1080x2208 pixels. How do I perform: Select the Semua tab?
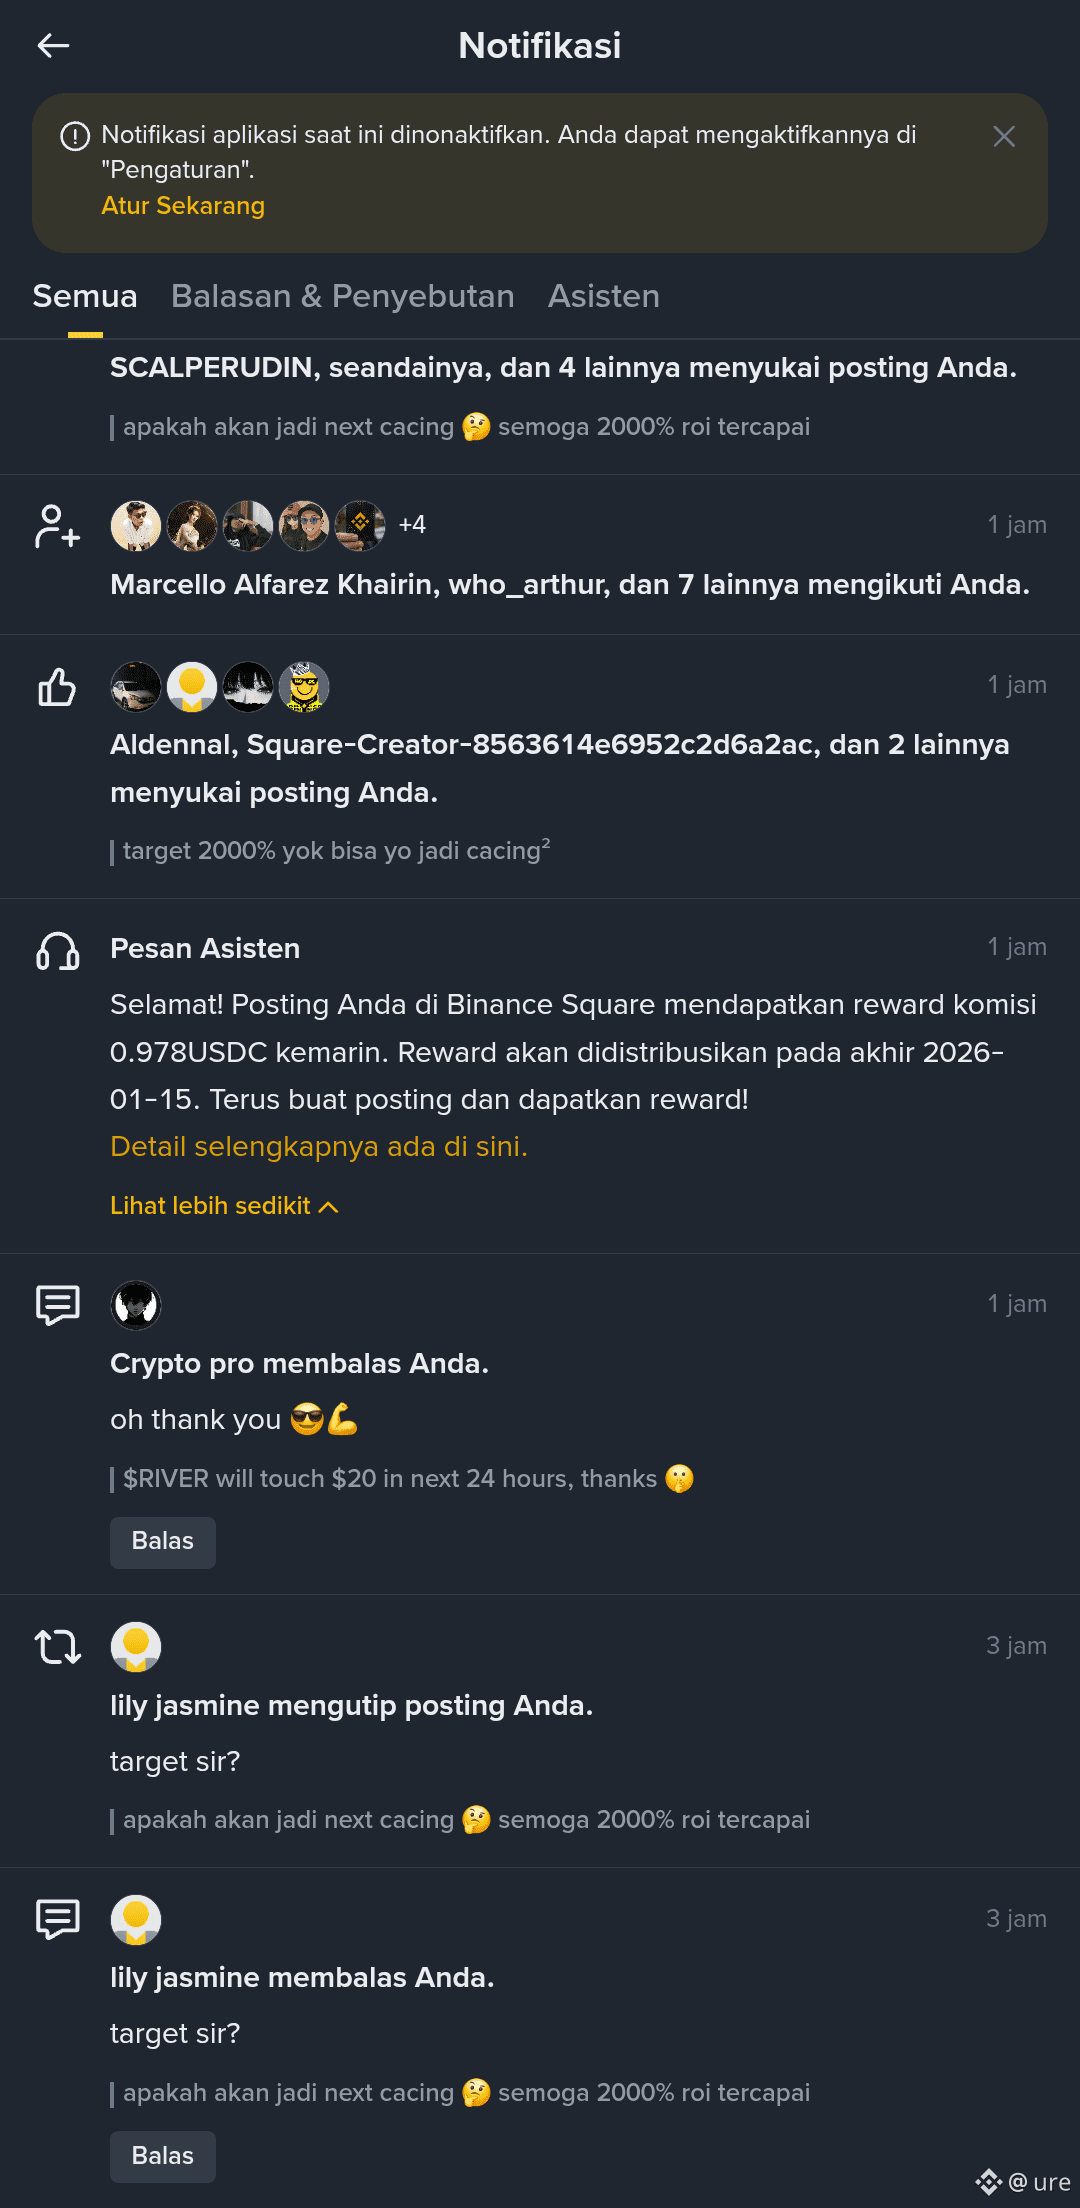pos(85,296)
